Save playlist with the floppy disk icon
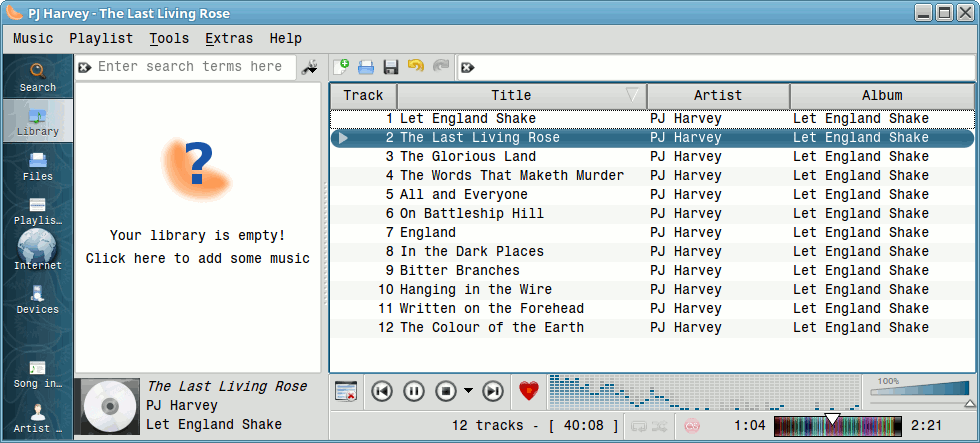The width and height of the screenshot is (980, 443). pyautogui.click(x=391, y=66)
